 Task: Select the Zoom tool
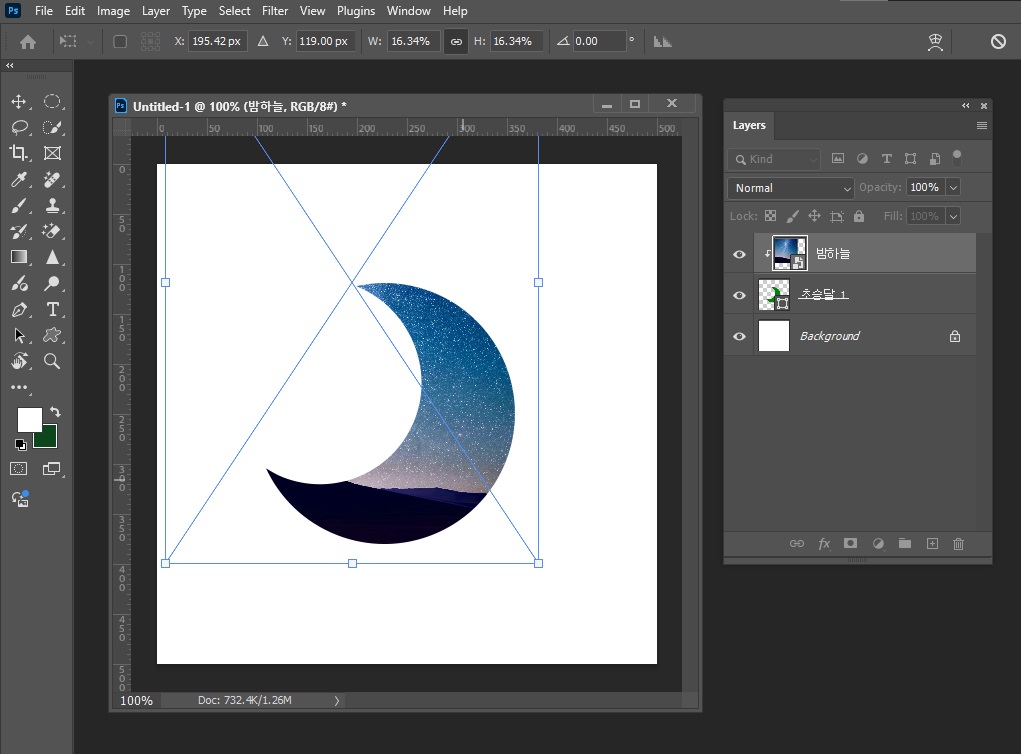tap(52, 361)
